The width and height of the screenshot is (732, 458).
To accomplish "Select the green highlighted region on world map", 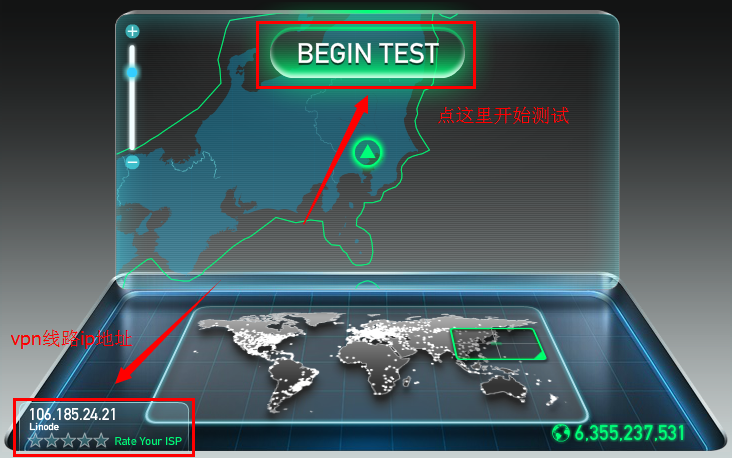I will (x=498, y=344).
